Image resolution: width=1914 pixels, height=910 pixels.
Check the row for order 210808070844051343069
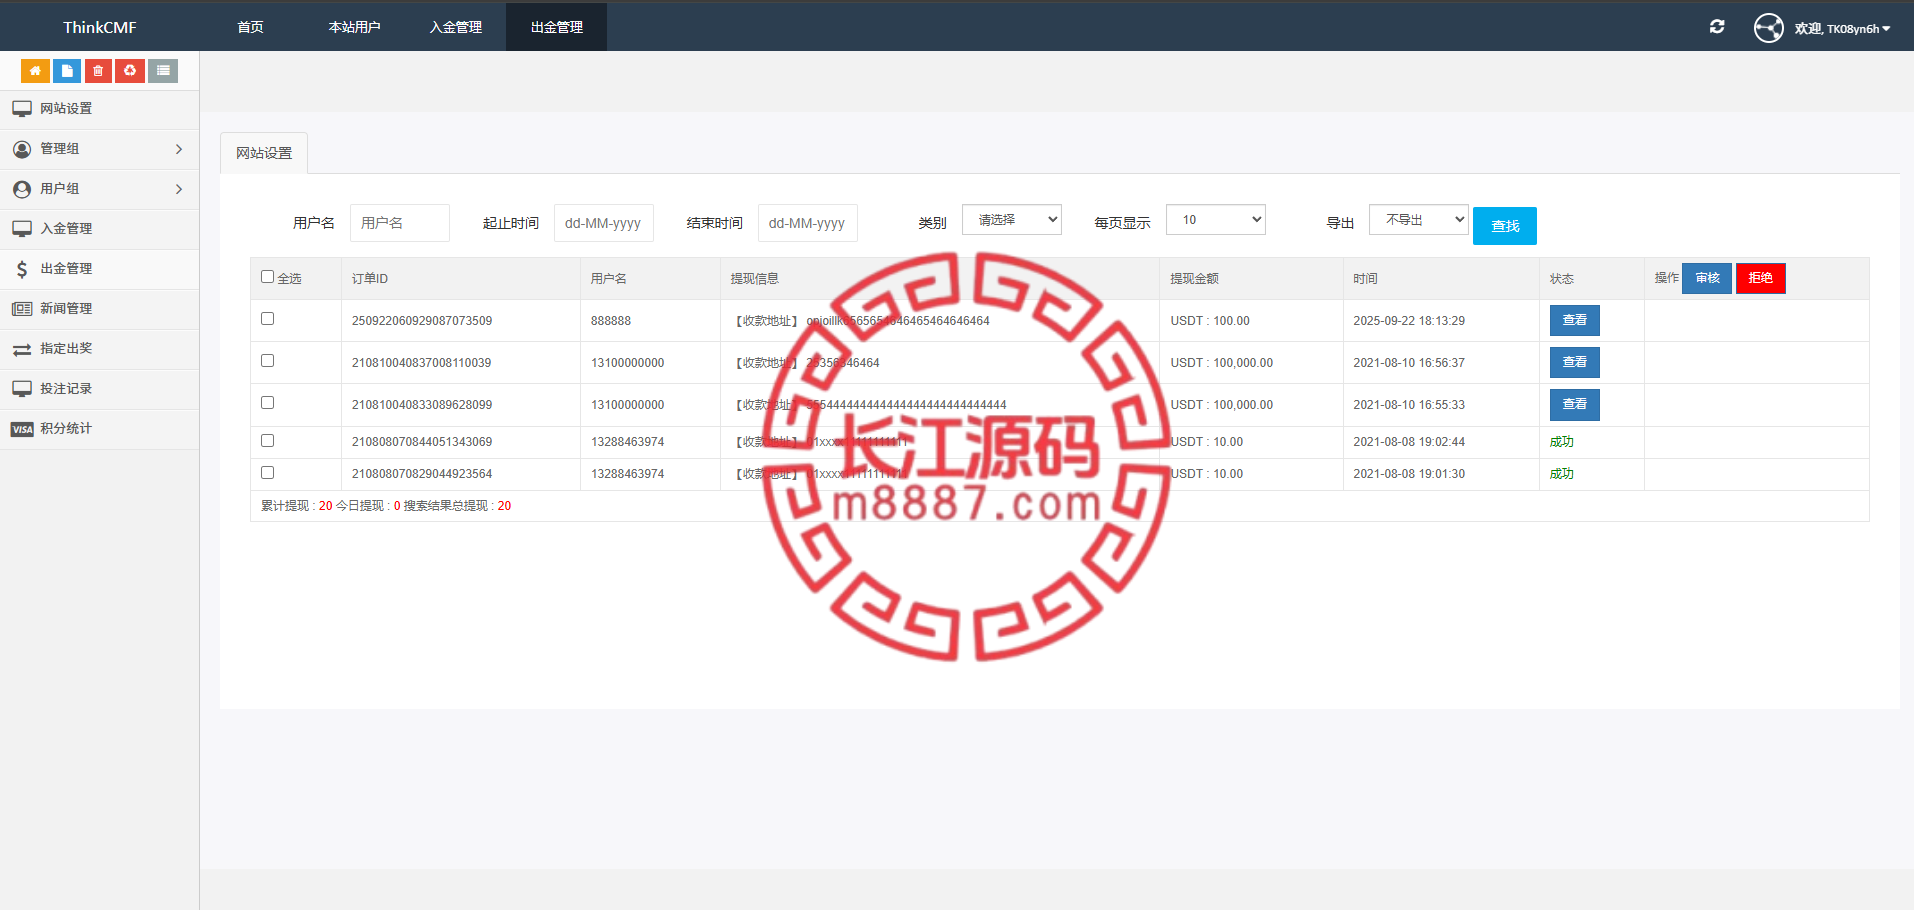pos(267,441)
